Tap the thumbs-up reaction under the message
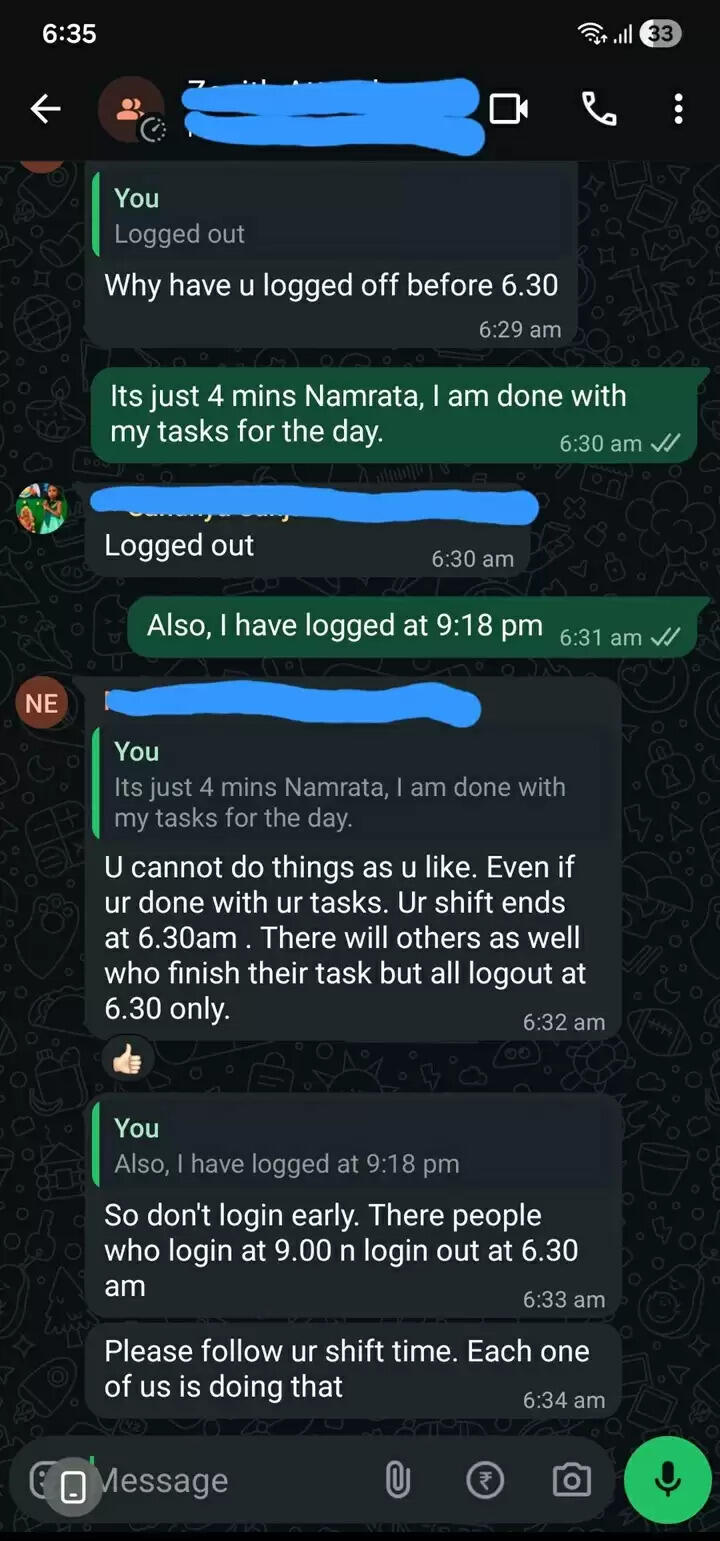Screen dimensions: 720x1541 128,1059
